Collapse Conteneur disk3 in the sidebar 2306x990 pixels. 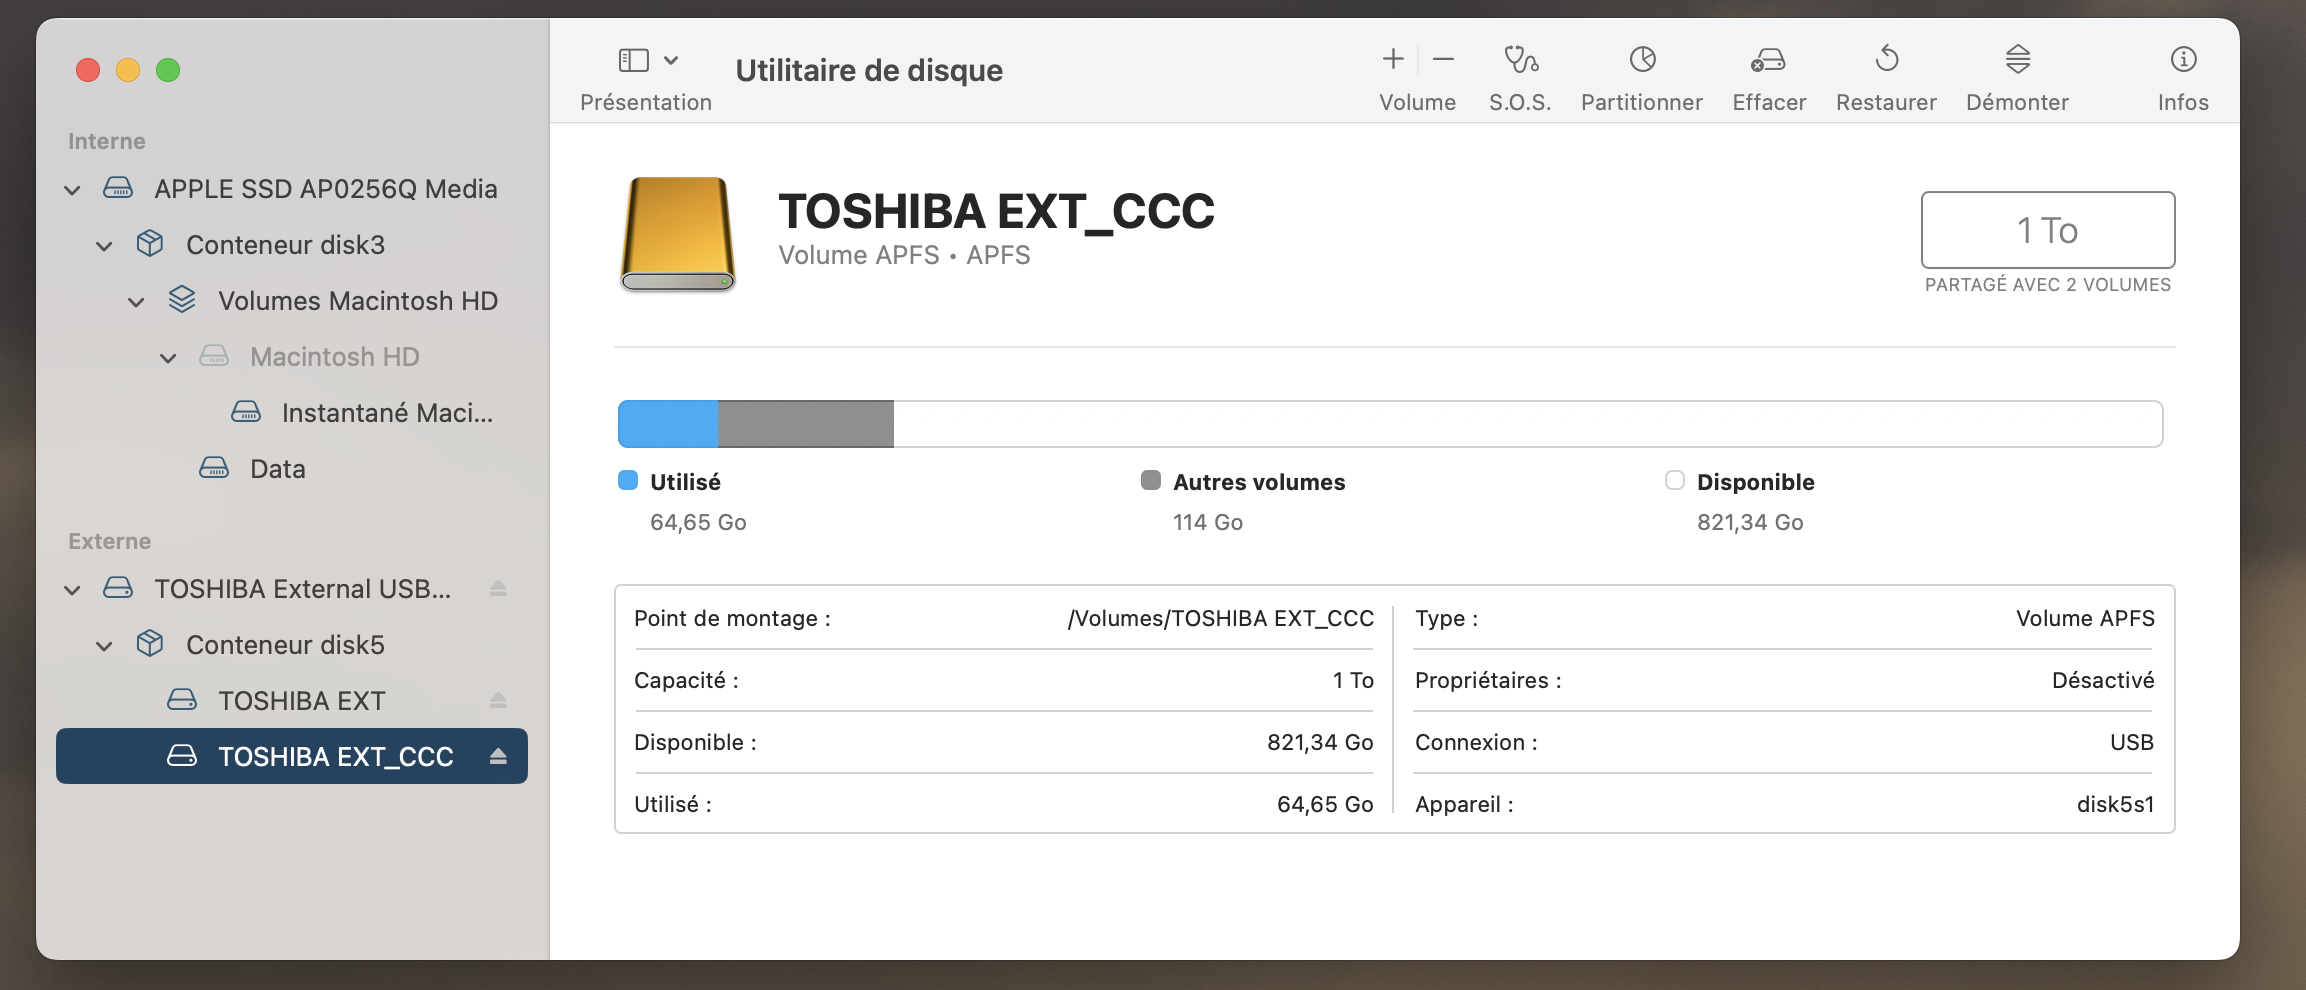(x=104, y=246)
